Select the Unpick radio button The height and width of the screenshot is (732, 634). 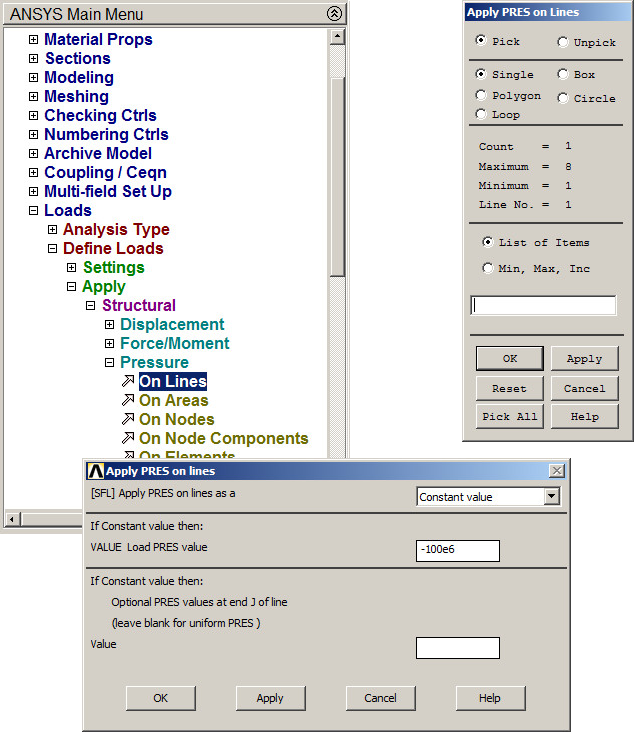(563, 42)
